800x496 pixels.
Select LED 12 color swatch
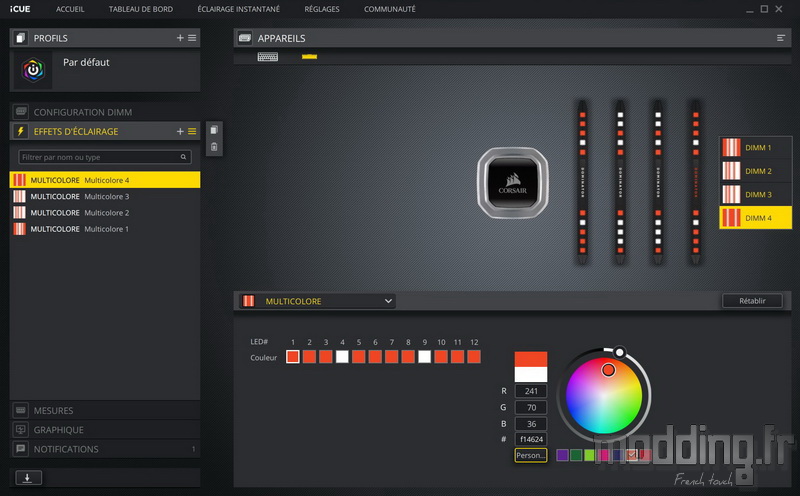[474, 357]
